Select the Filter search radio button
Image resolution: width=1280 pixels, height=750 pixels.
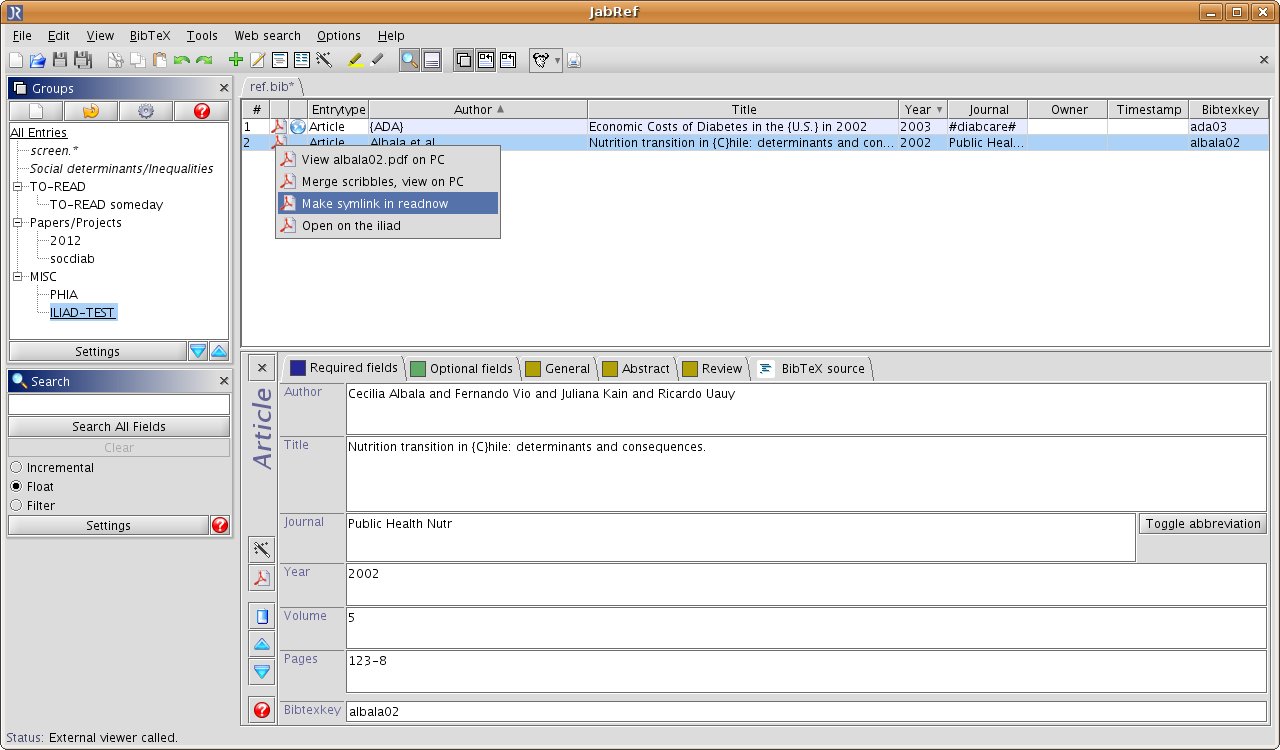[16, 506]
